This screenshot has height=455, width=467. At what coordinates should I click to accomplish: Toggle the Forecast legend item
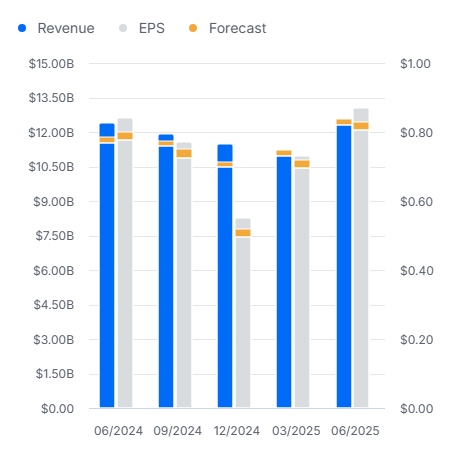tap(227, 28)
